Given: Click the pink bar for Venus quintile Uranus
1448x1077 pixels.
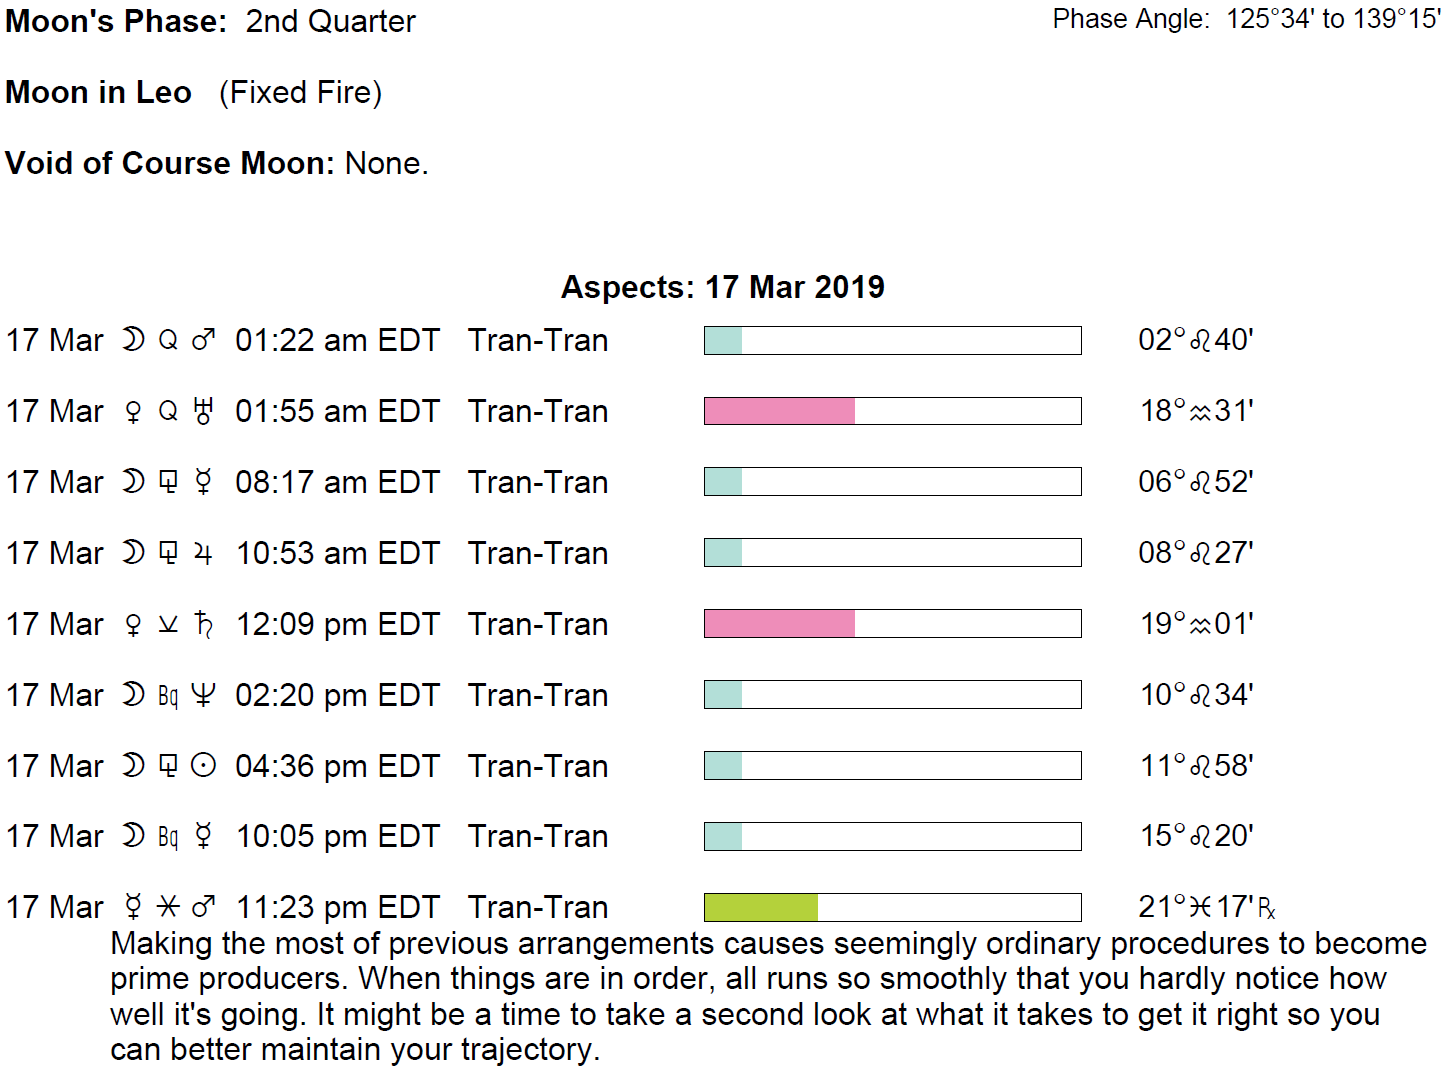Looking at the screenshot, I should pyautogui.click(x=779, y=411).
